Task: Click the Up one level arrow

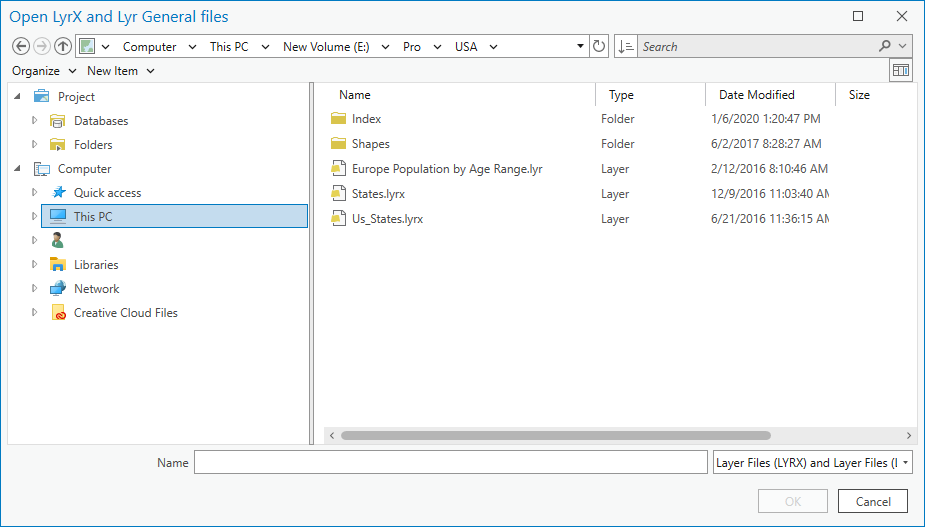Action: click(63, 47)
